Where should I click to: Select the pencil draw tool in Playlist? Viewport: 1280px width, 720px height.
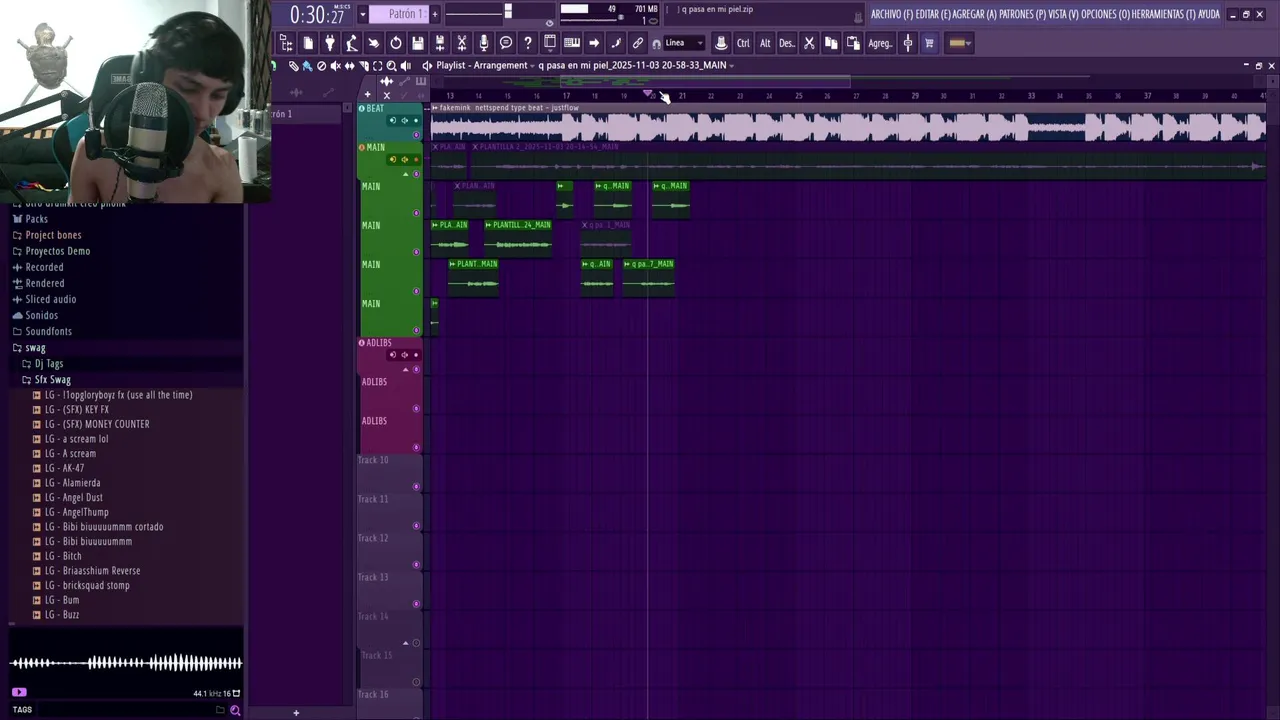coord(293,66)
